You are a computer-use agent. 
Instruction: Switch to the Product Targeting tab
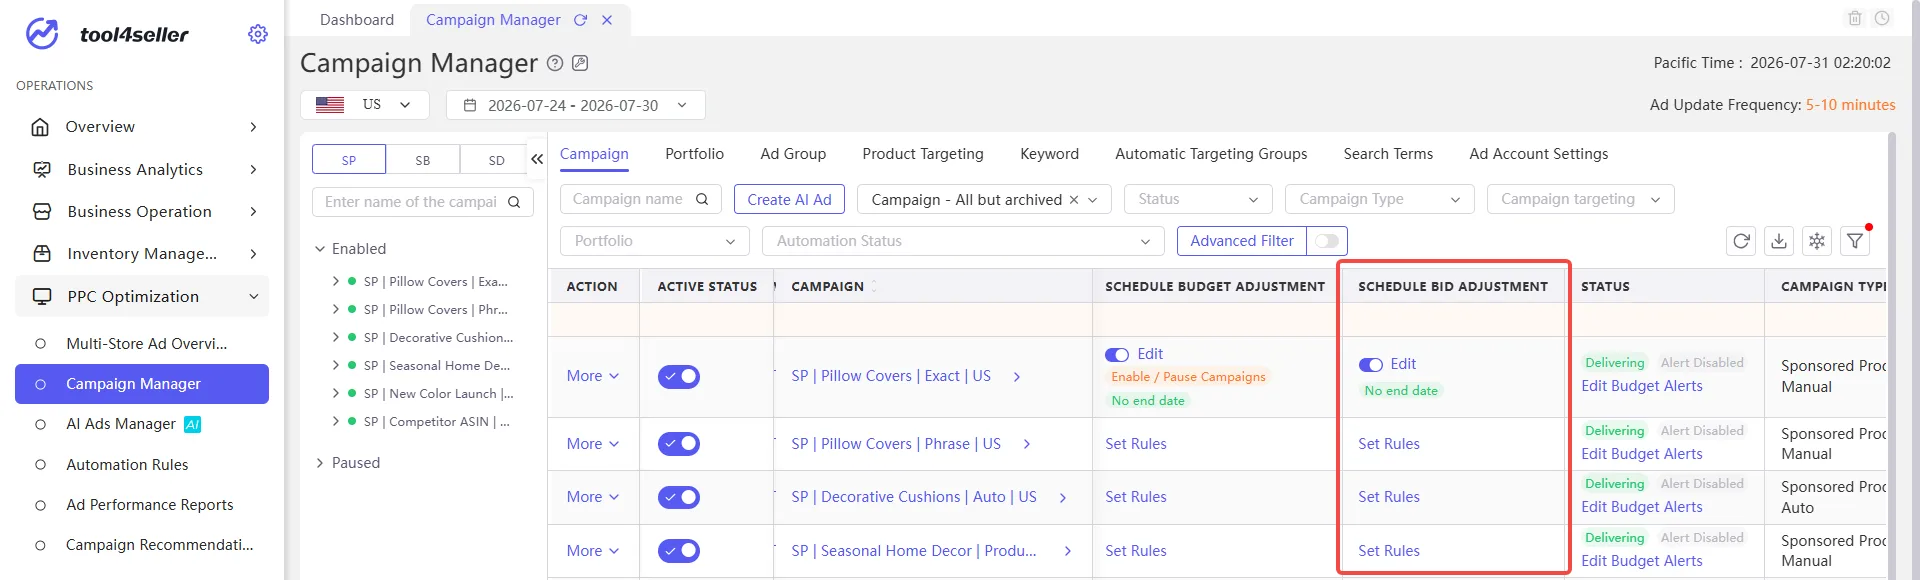923,154
